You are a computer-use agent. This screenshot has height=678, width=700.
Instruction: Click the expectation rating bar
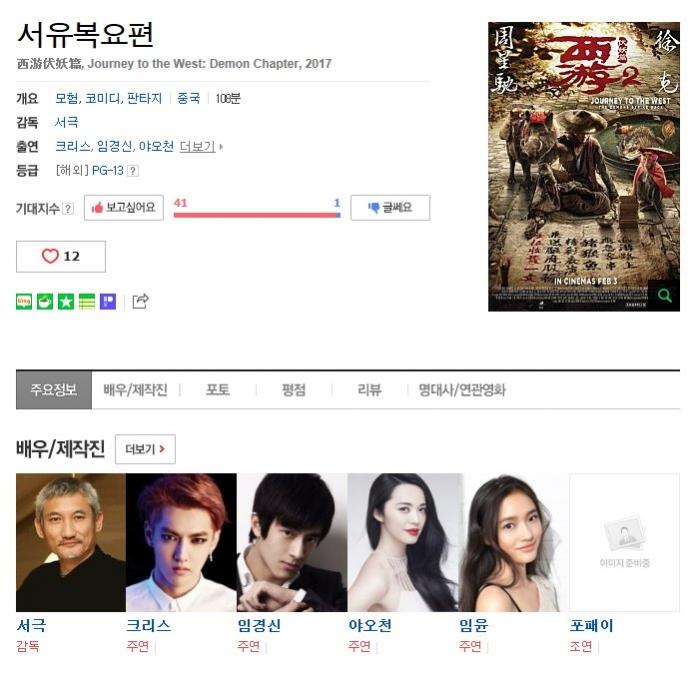(257, 215)
